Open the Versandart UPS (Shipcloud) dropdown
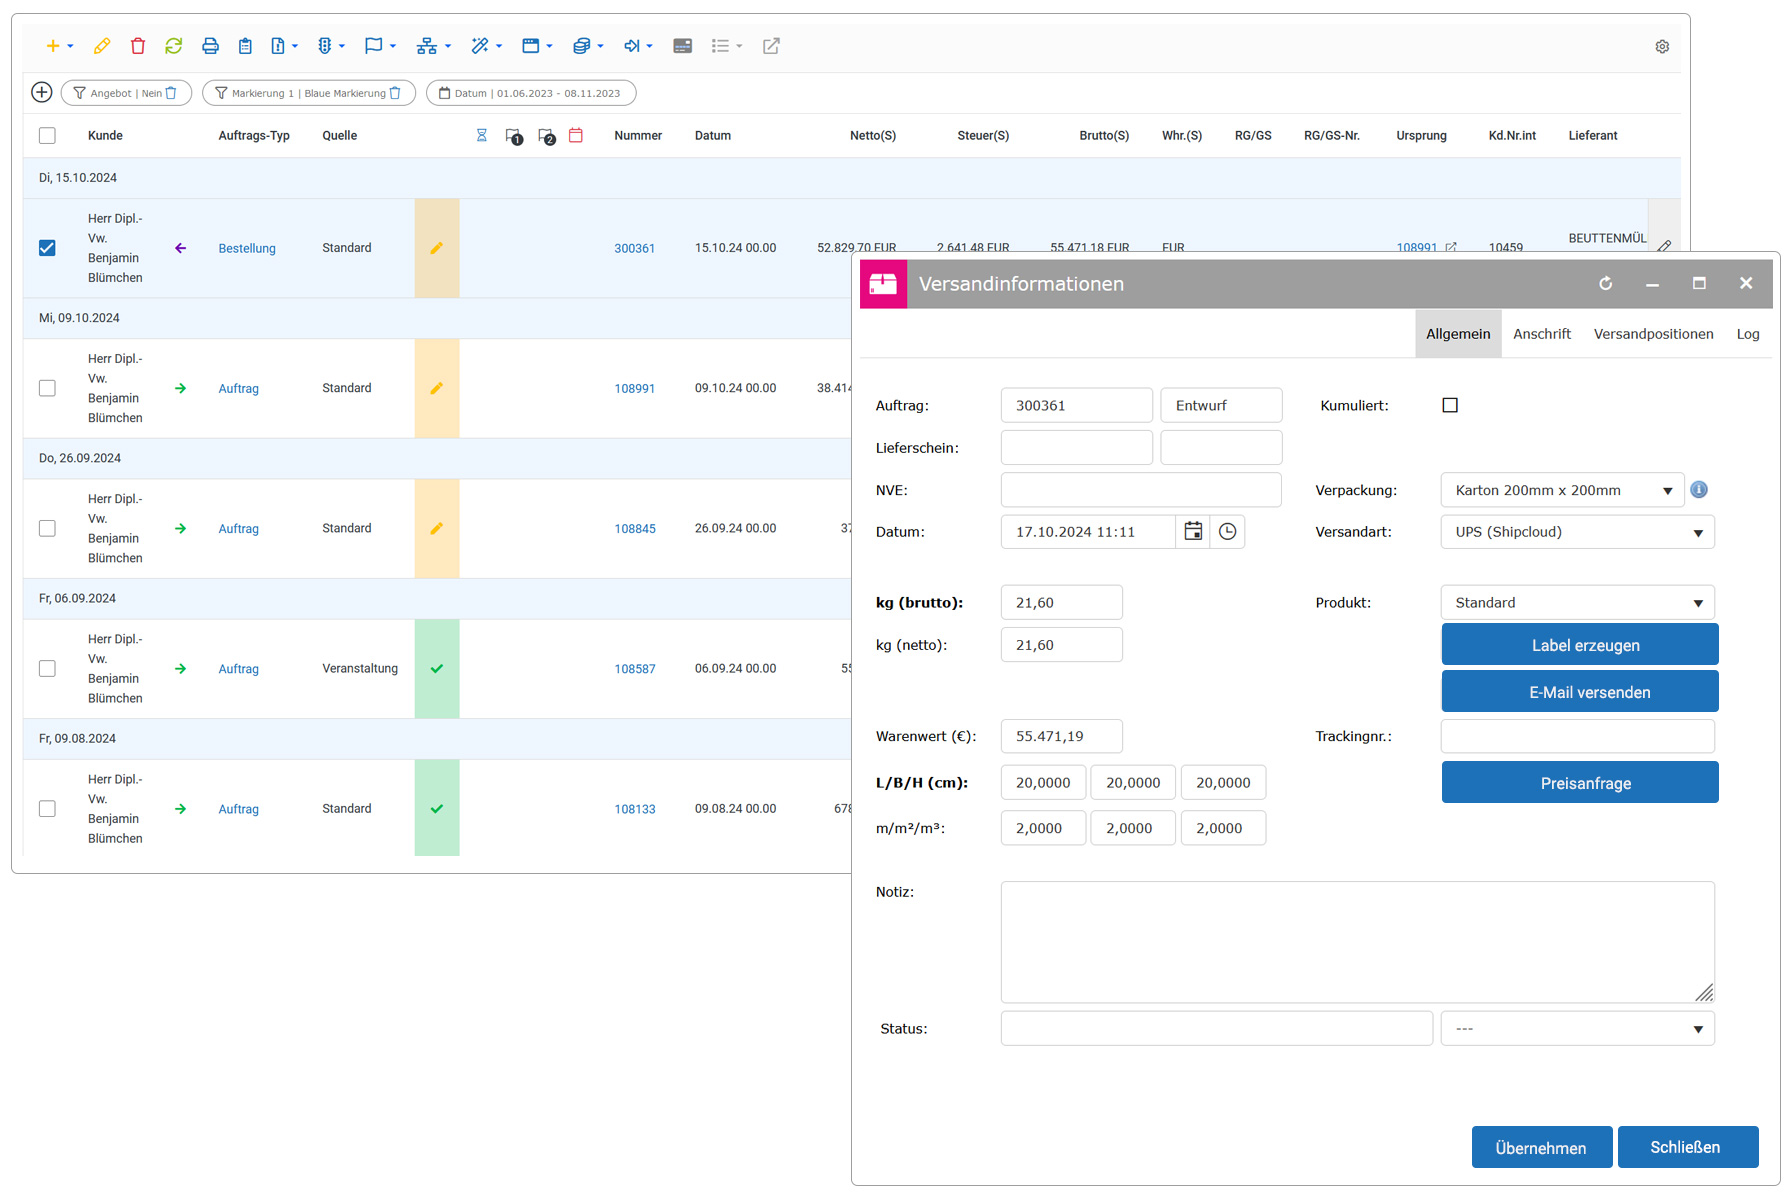This screenshot has width=1792, height=1199. (x=1577, y=532)
